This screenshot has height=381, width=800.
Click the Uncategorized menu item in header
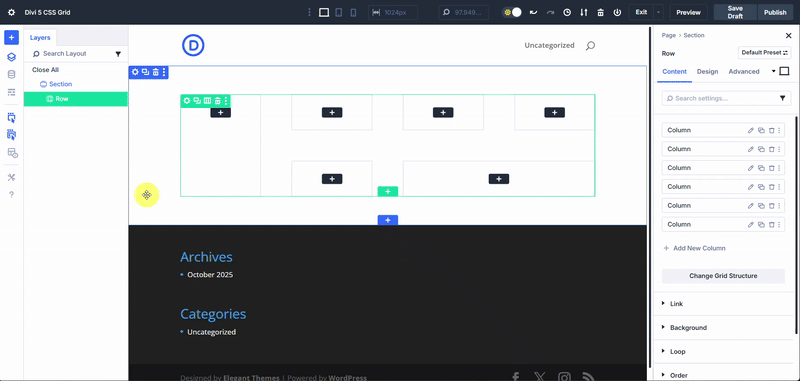click(549, 45)
